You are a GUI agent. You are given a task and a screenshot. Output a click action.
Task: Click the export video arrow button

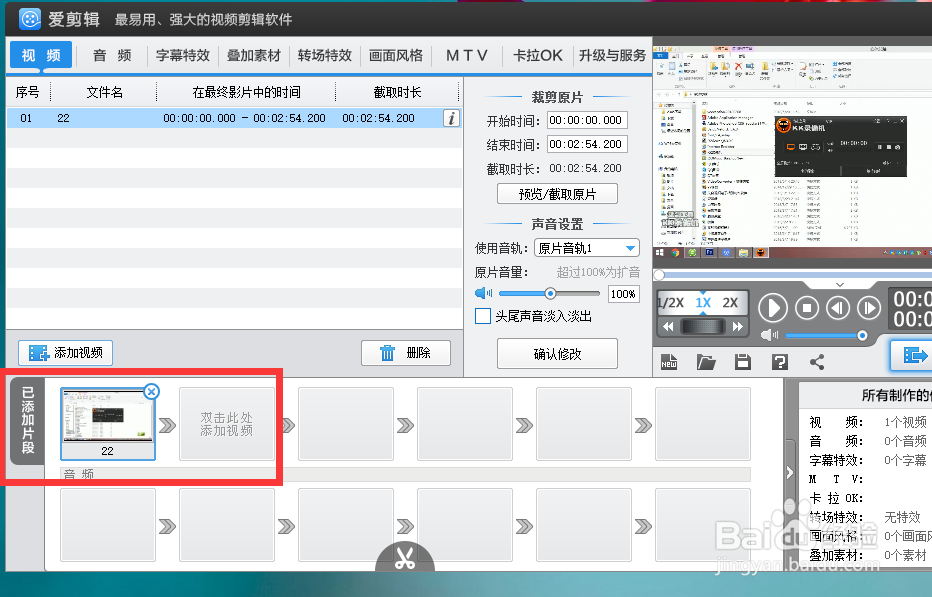click(x=912, y=356)
